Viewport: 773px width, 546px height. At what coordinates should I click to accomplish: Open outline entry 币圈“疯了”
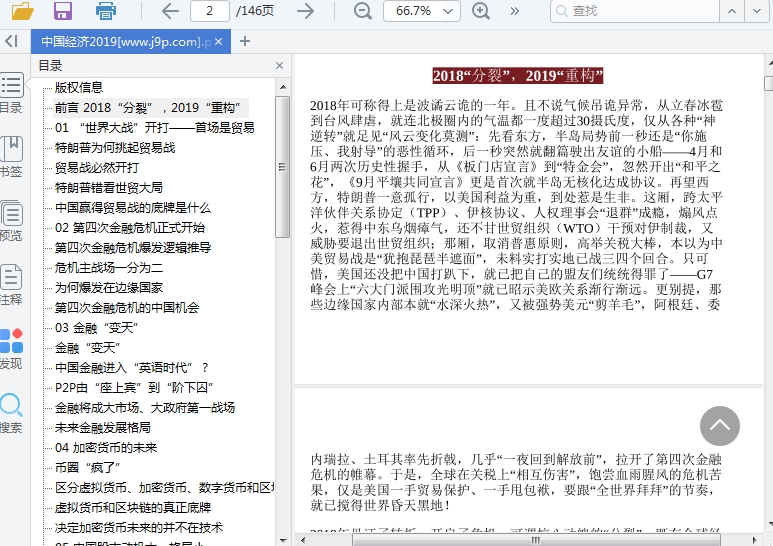(x=87, y=468)
